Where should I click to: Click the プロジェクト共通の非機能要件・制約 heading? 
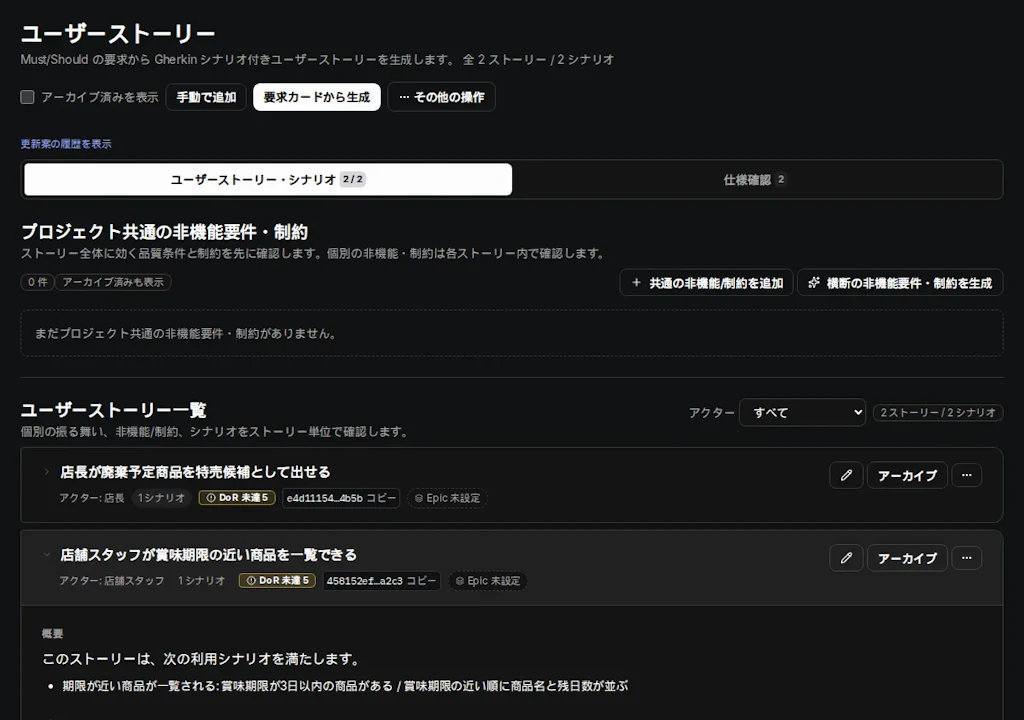164,232
